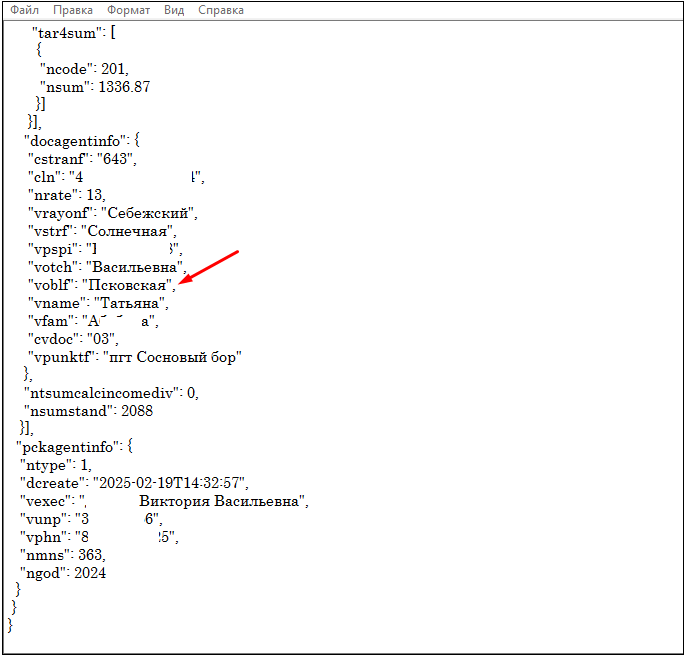Image resolution: width=686 pixels, height=657 pixels.
Task: Click the "Псковская" value in vobIf line
Action: [x=135, y=285]
